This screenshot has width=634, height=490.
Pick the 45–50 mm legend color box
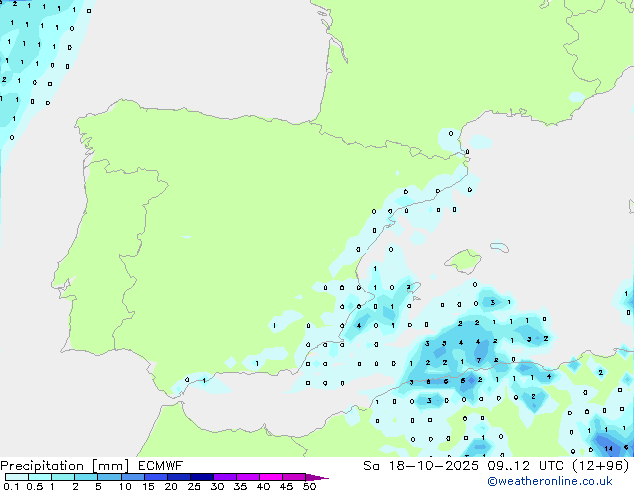click(x=294, y=477)
